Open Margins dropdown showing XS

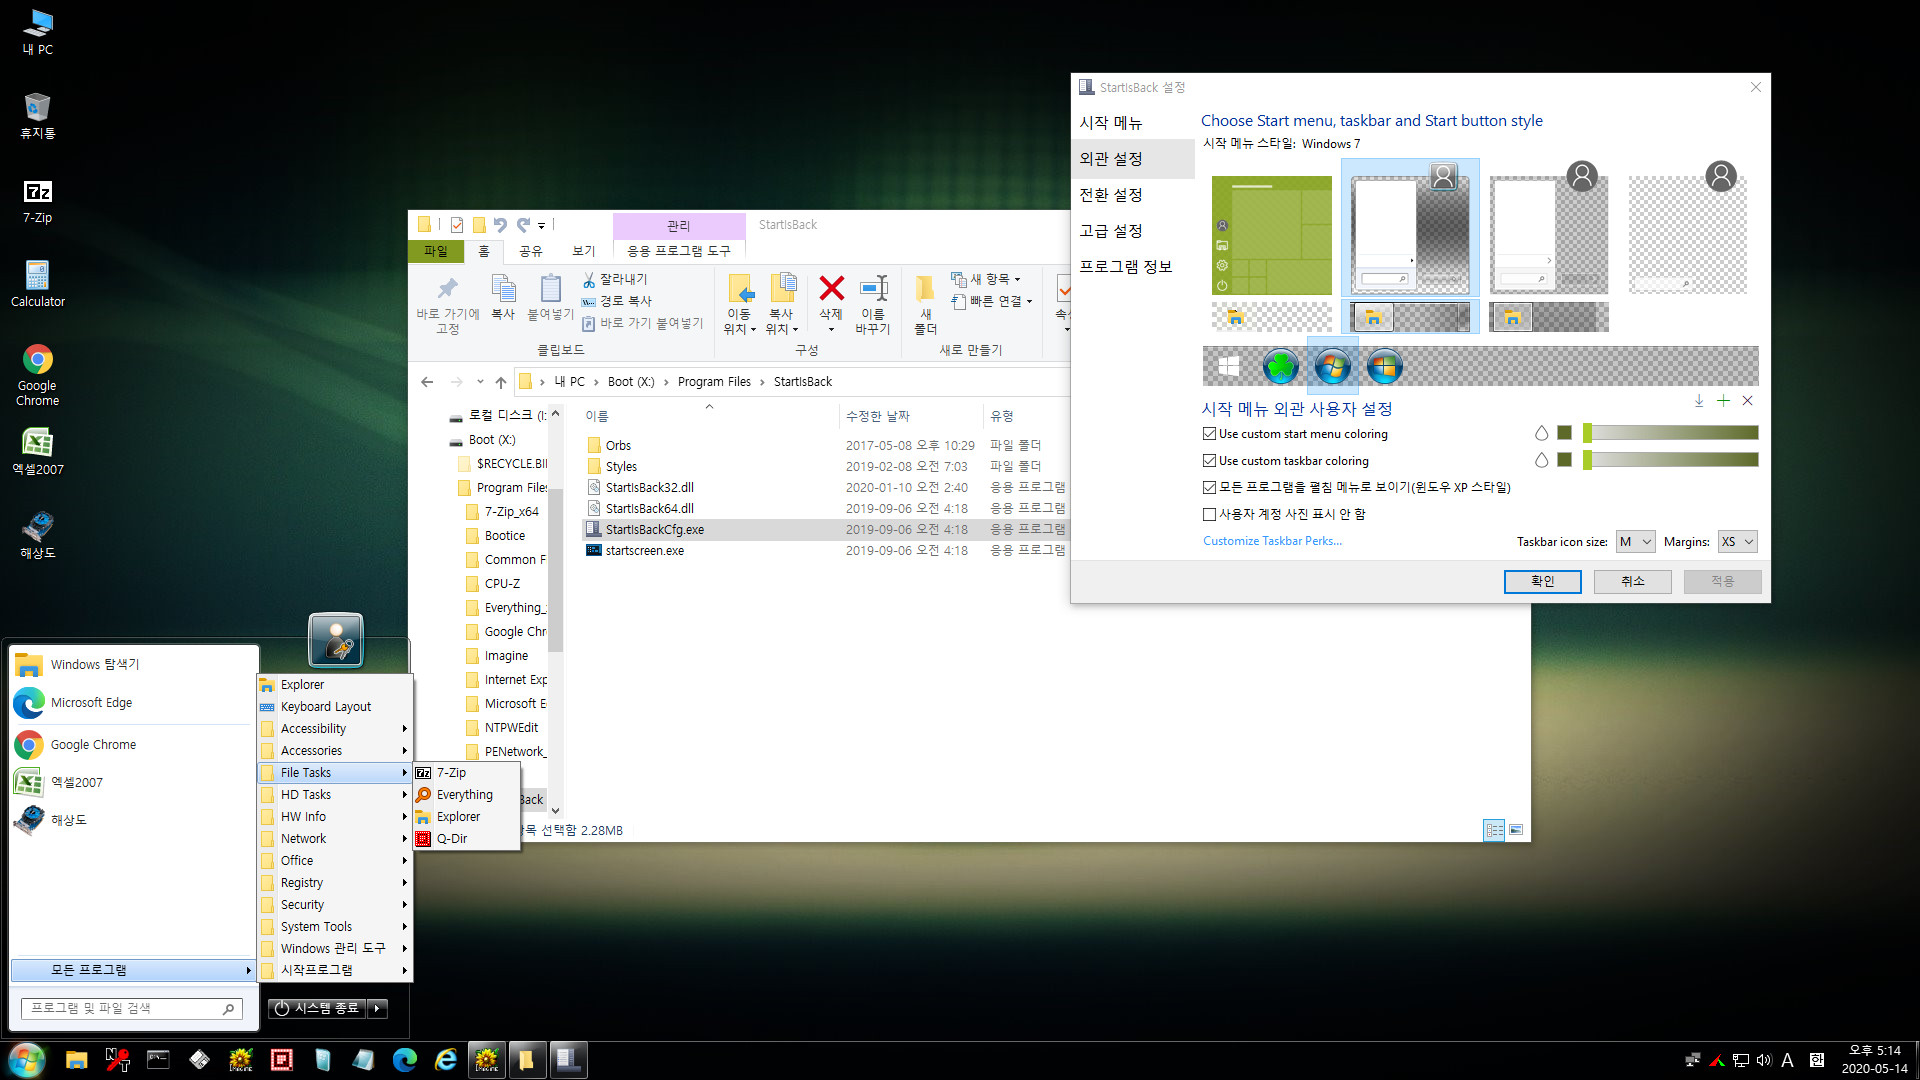[1738, 542]
